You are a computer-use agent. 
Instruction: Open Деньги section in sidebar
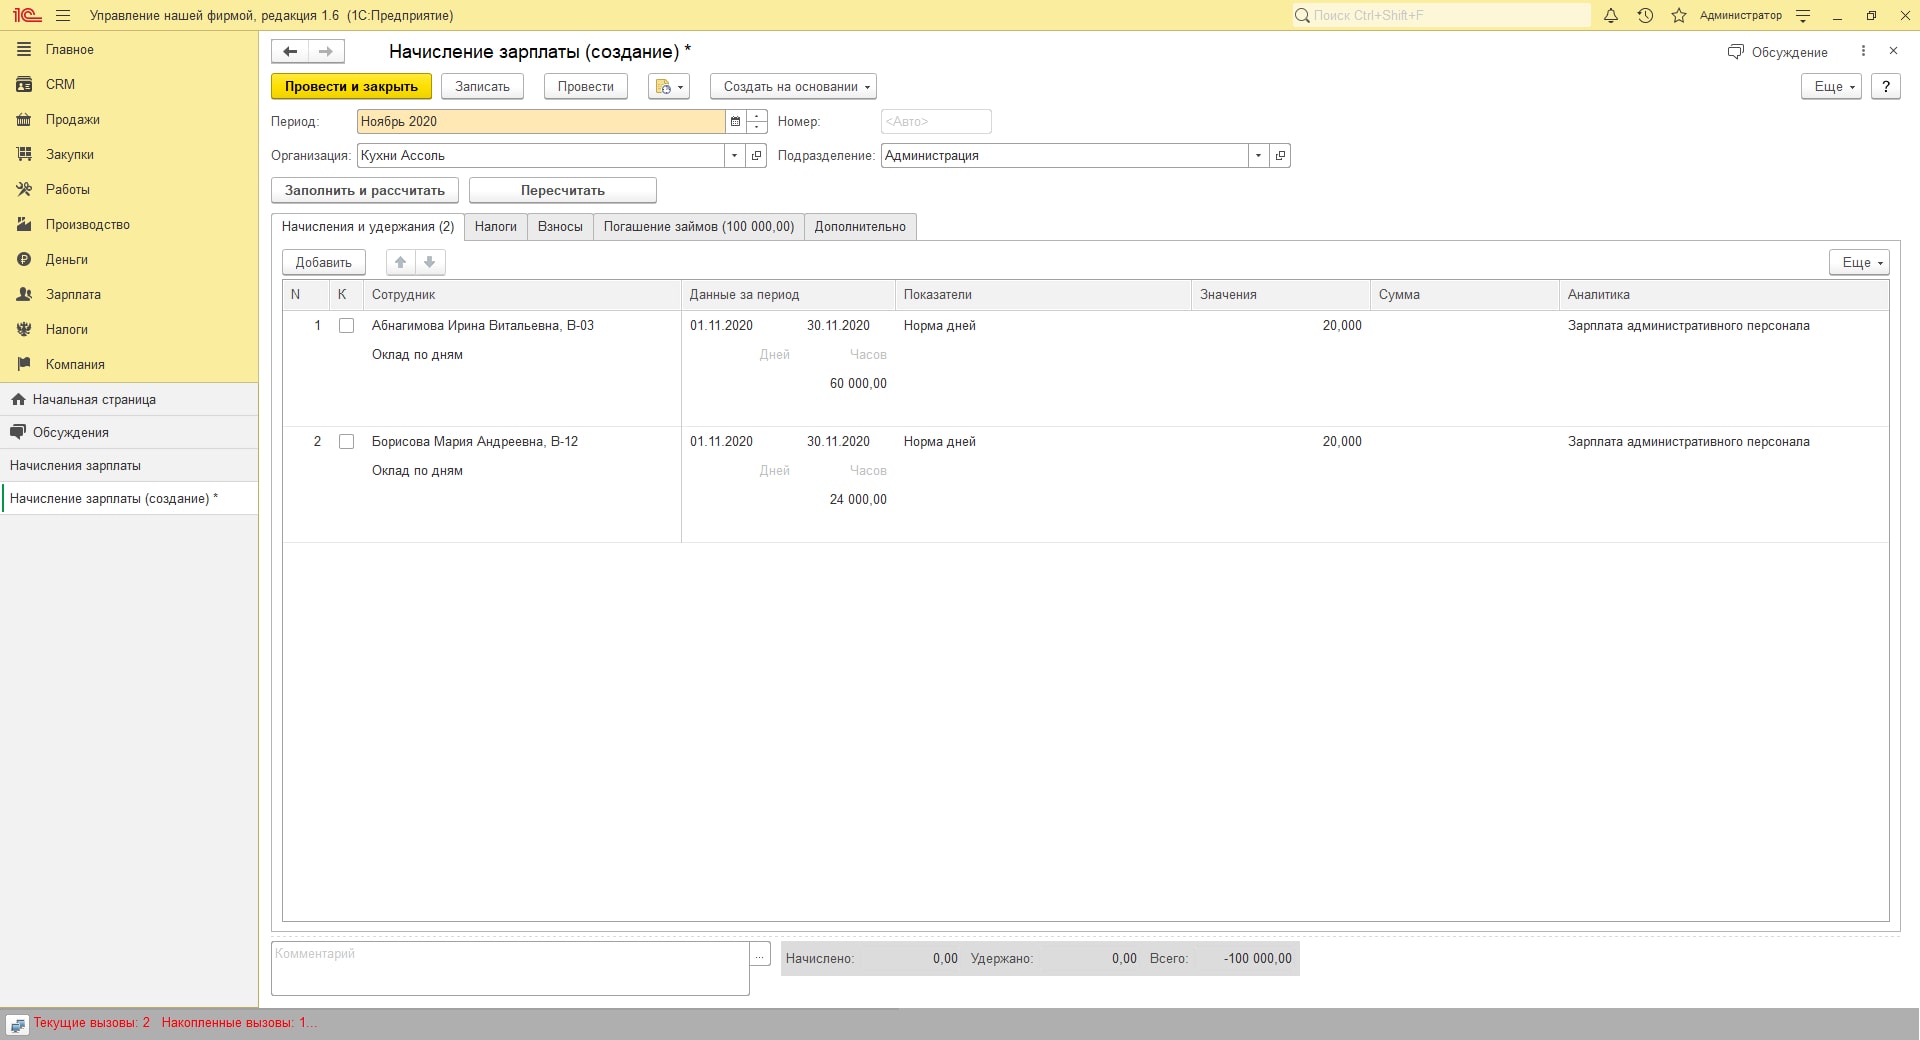[x=129, y=260]
